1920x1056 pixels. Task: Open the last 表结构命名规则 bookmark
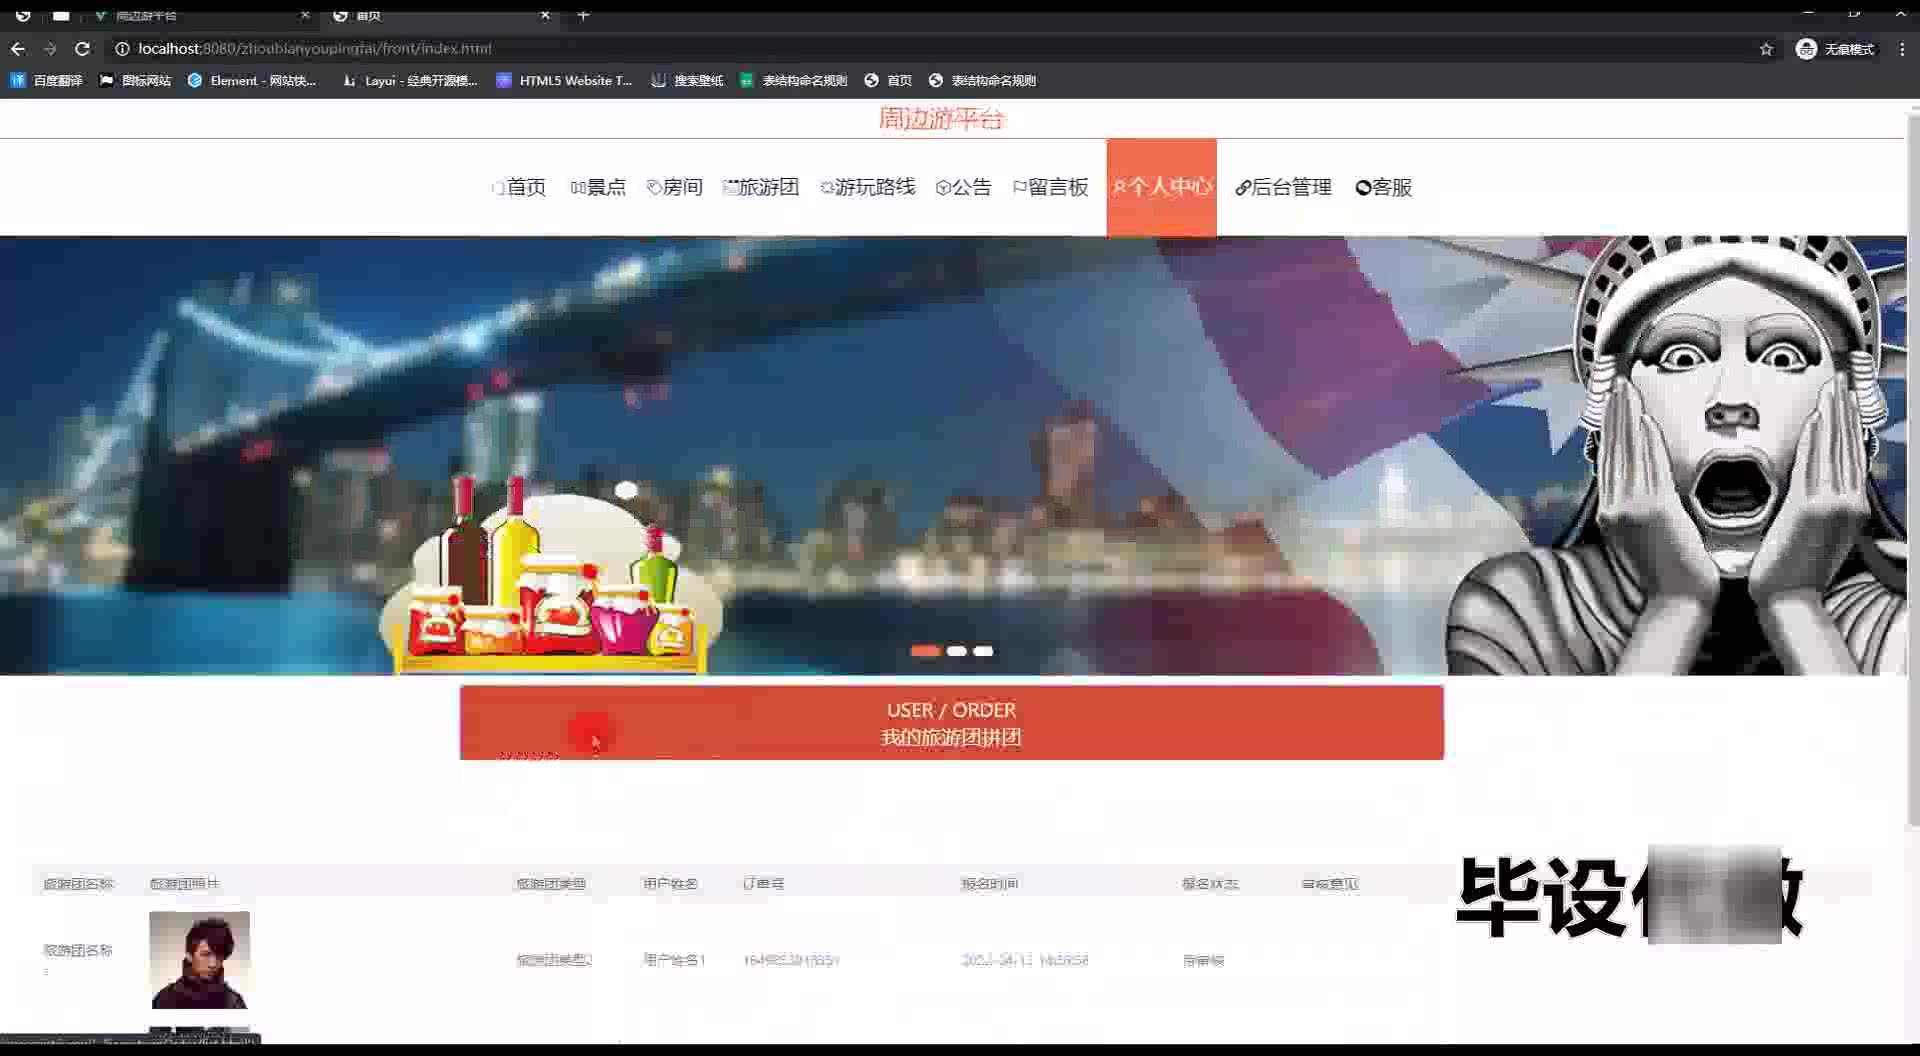point(982,80)
